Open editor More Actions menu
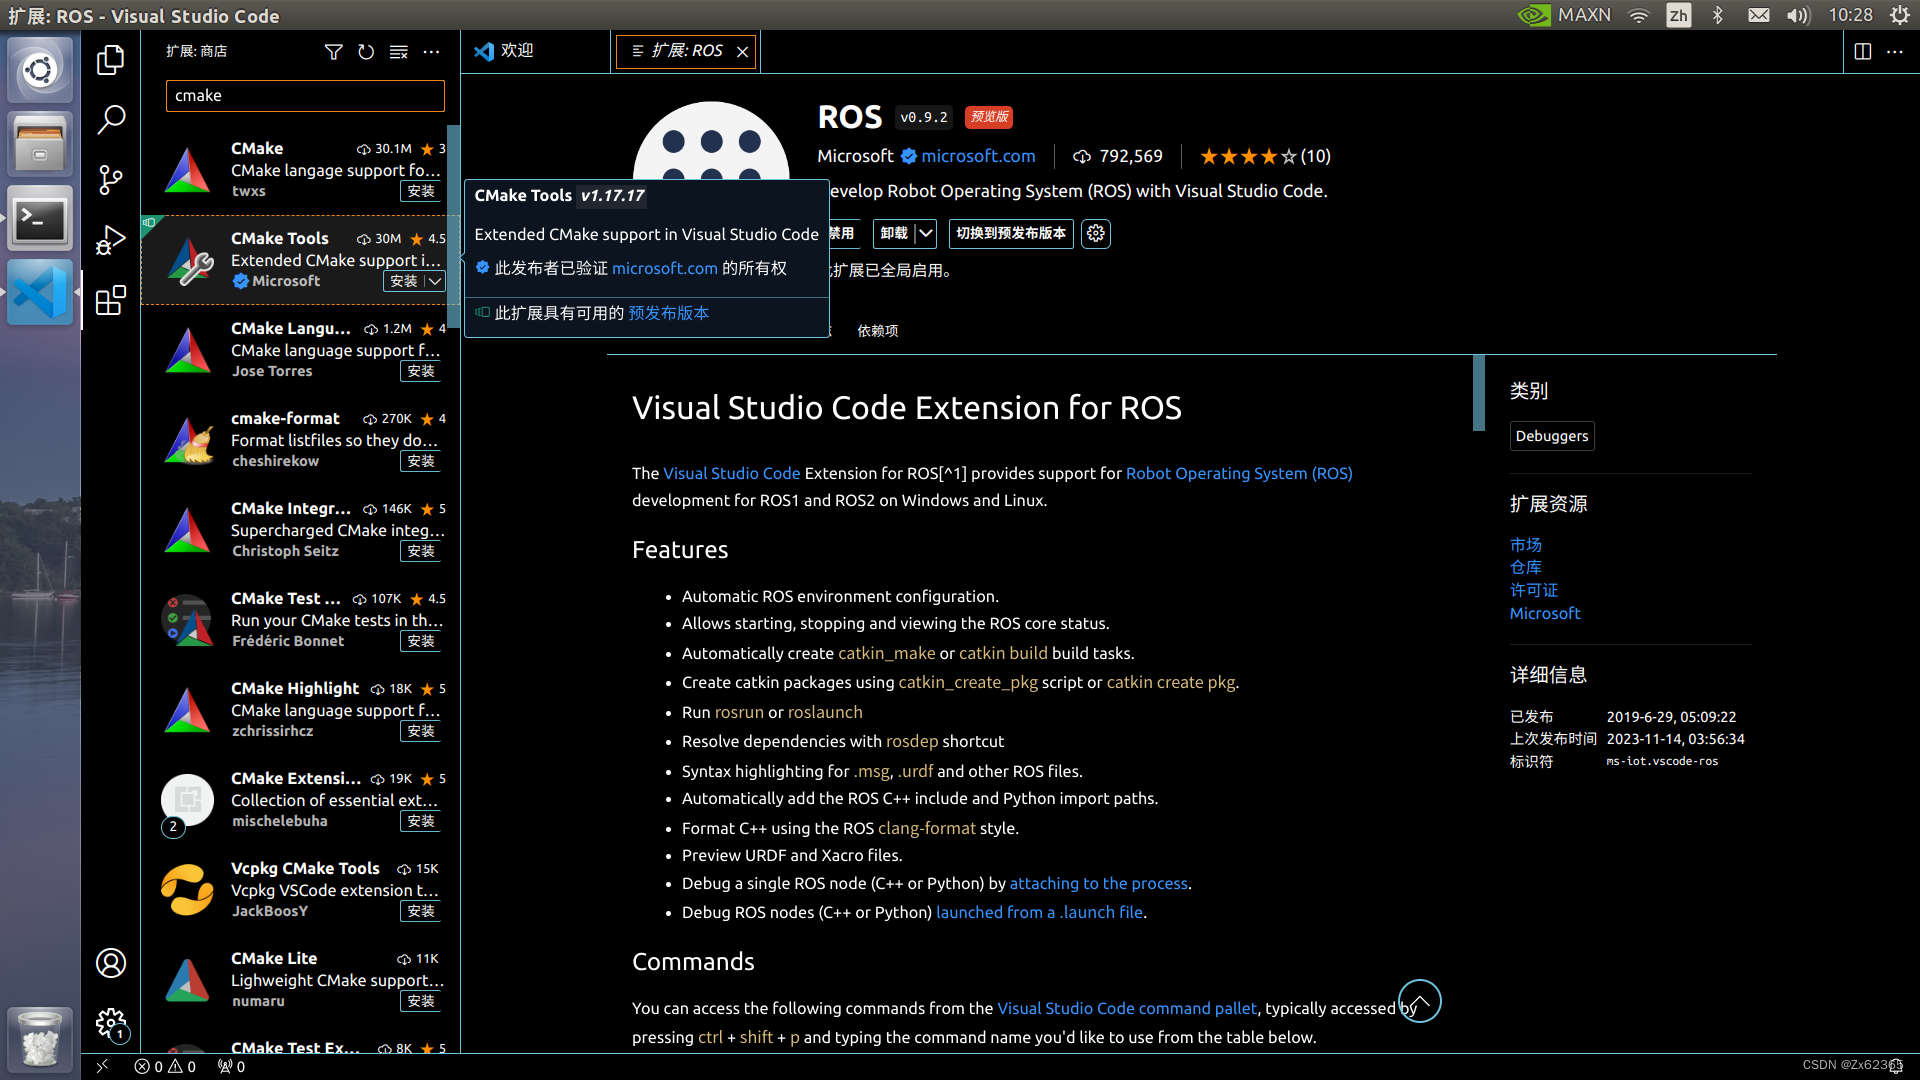This screenshot has height=1080, width=1920. (1894, 52)
